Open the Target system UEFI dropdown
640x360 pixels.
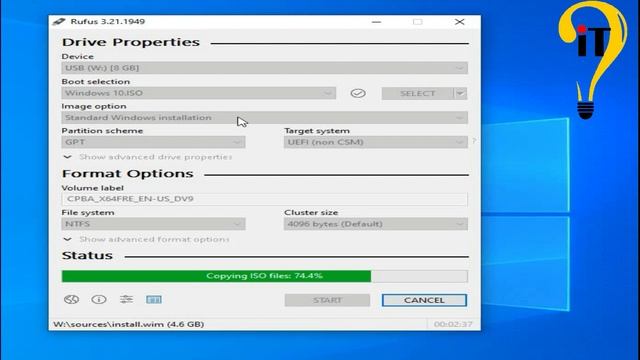click(x=376, y=142)
